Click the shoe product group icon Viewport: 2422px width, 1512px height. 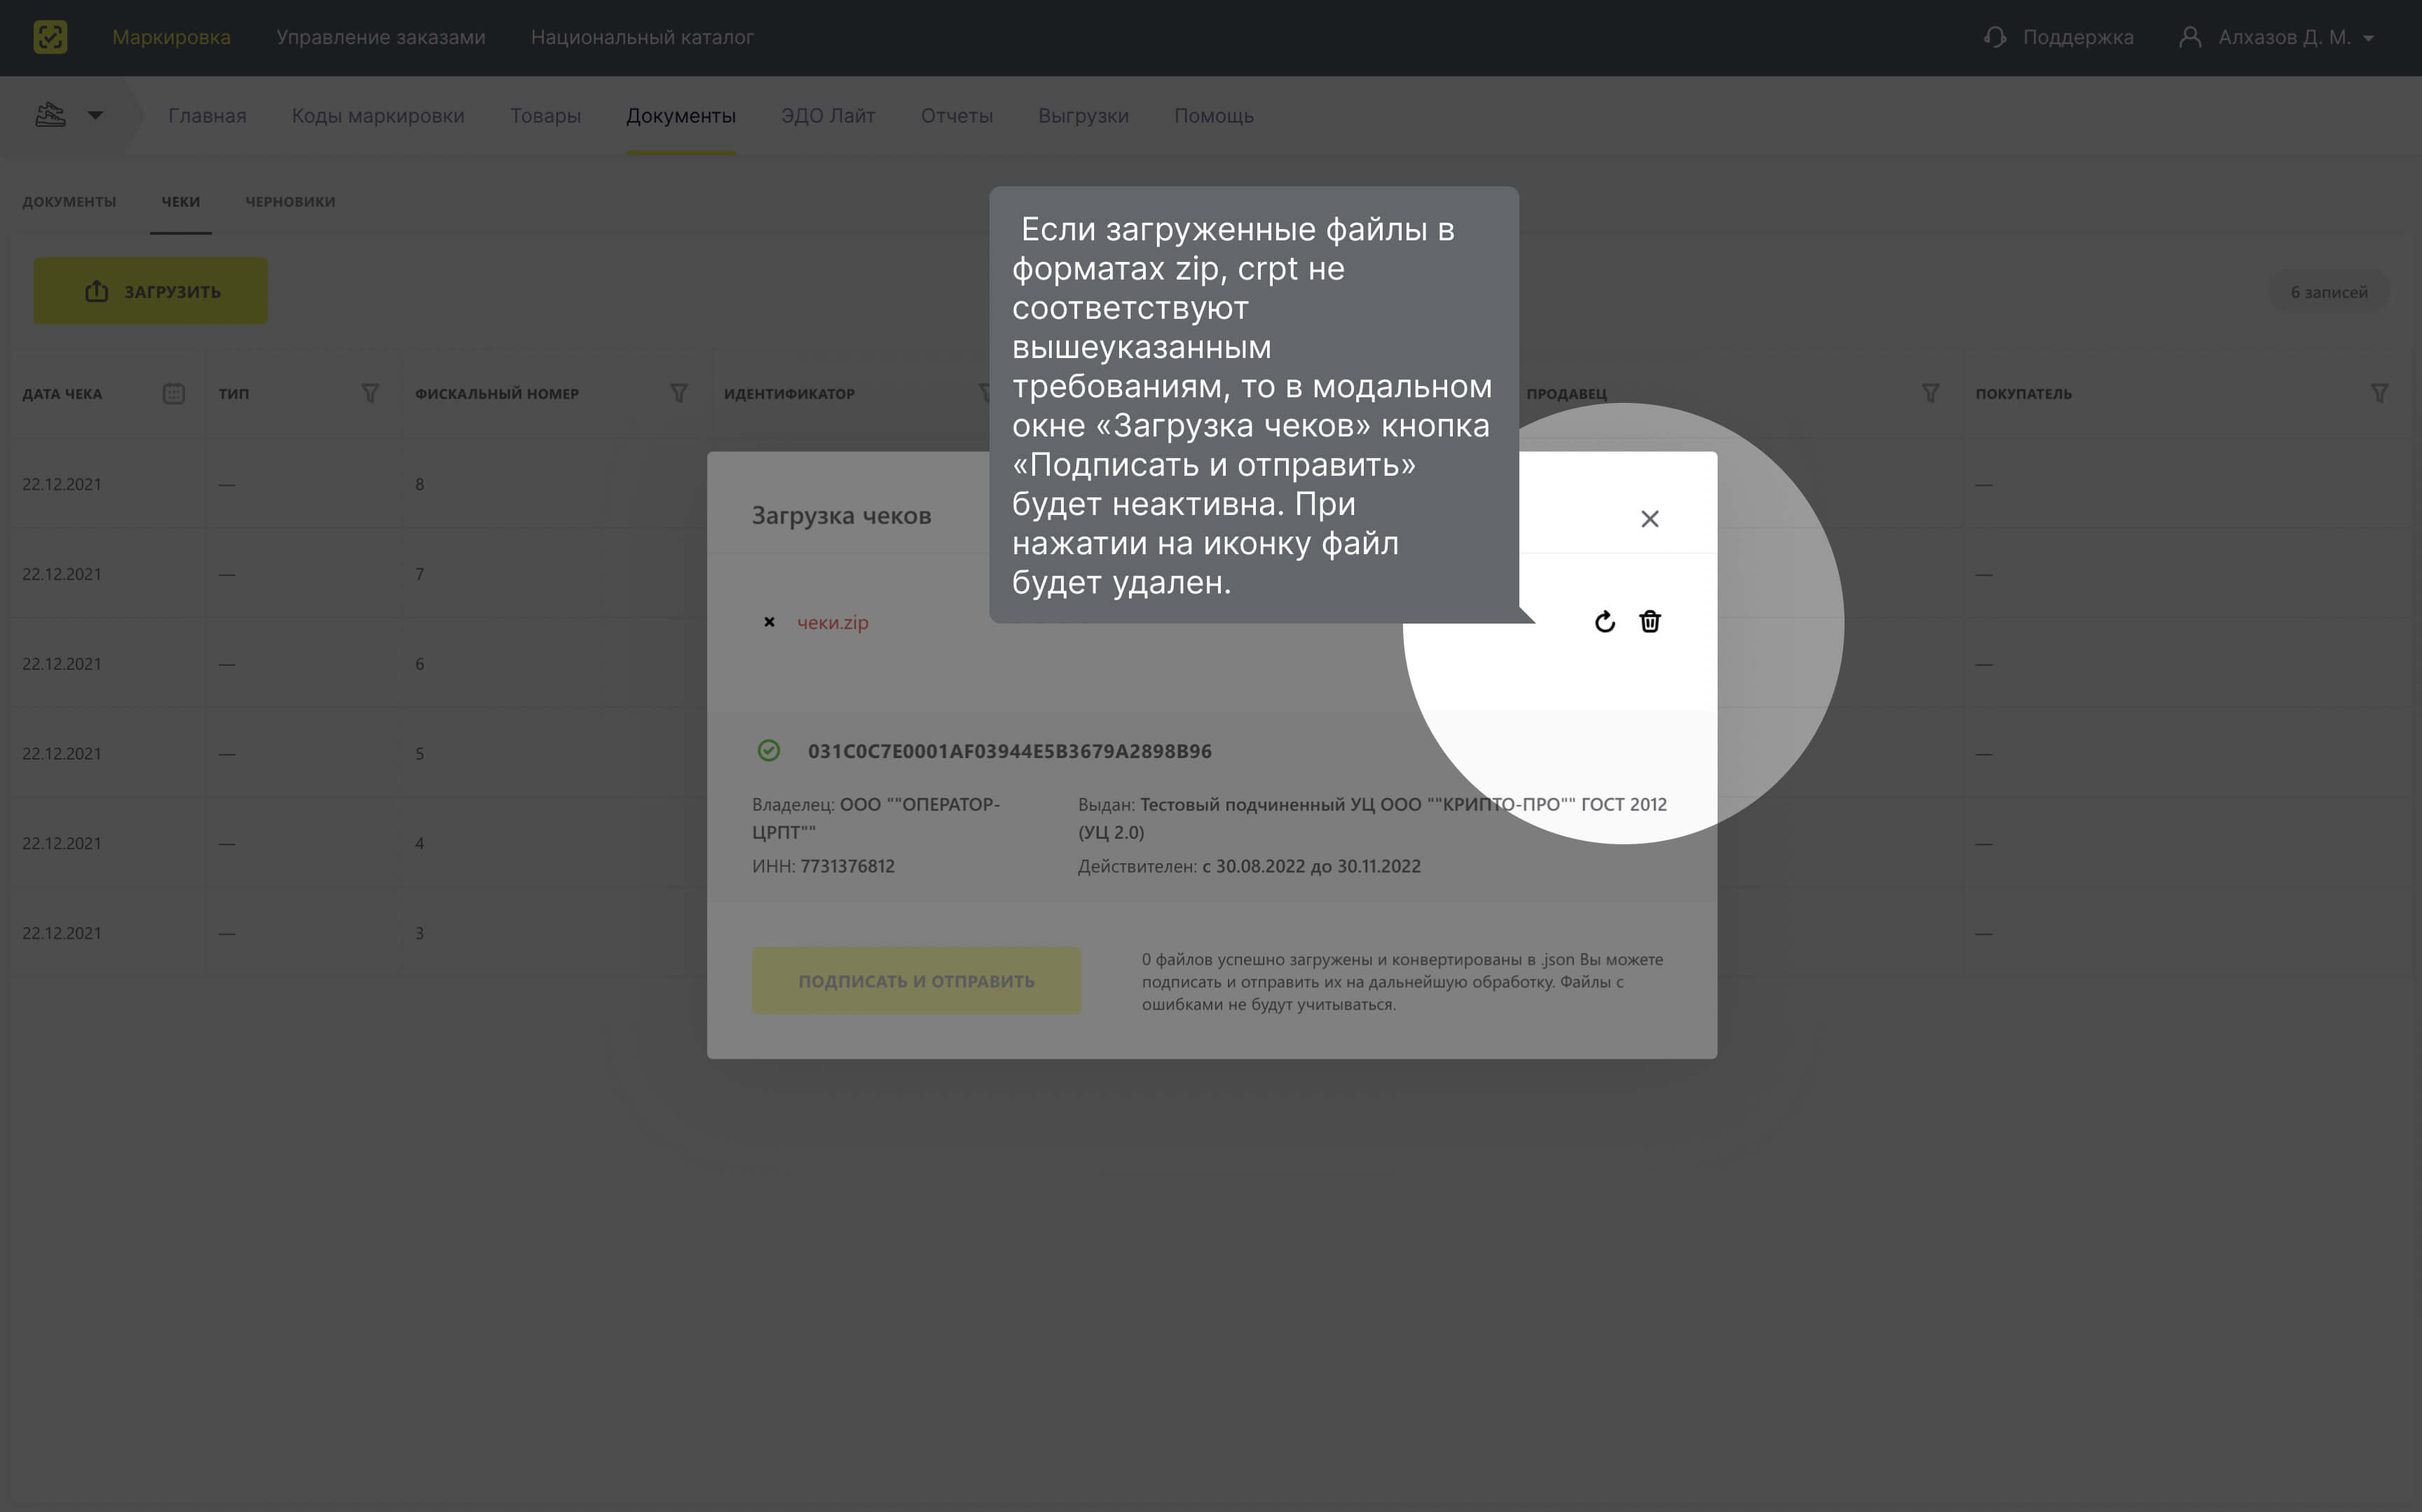click(x=50, y=115)
